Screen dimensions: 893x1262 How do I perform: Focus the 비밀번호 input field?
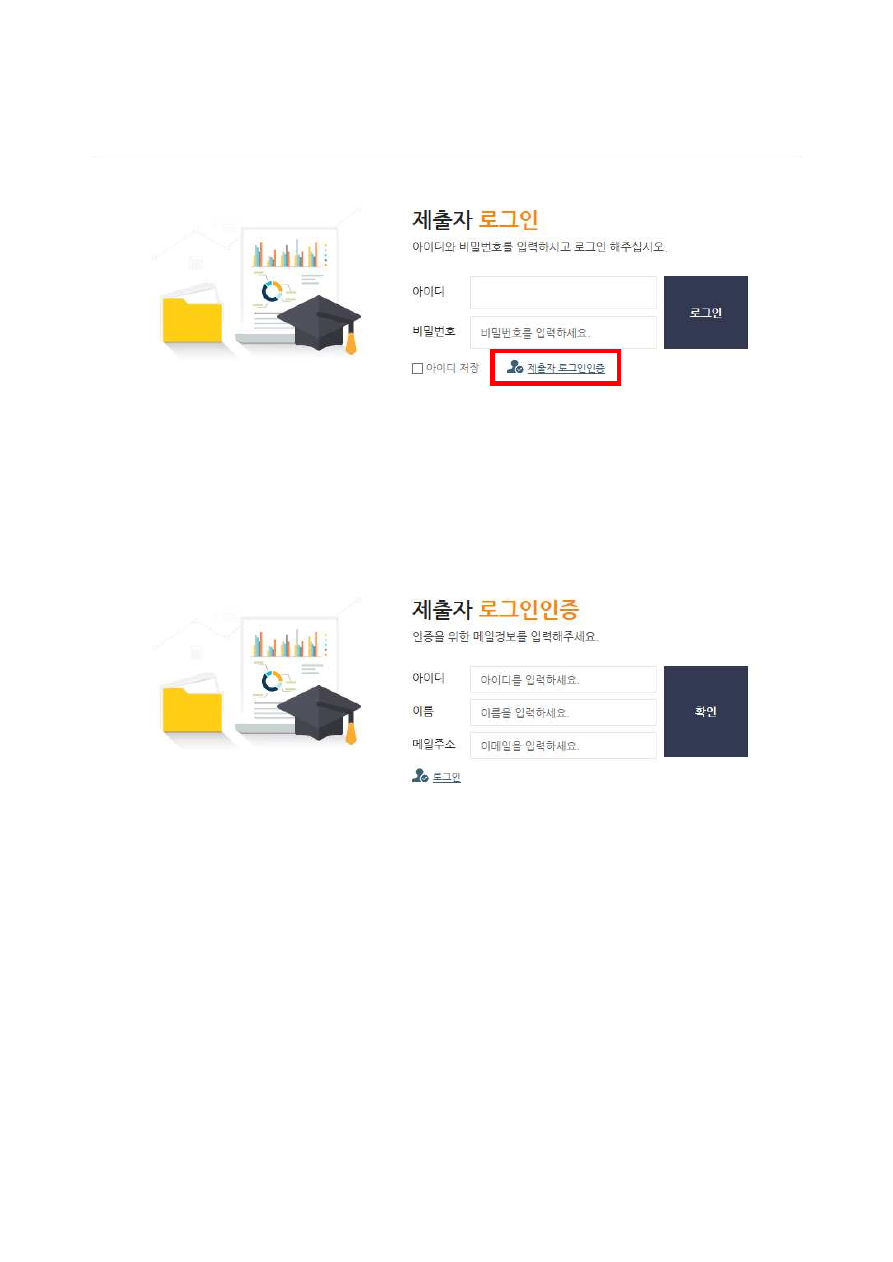(x=564, y=332)
